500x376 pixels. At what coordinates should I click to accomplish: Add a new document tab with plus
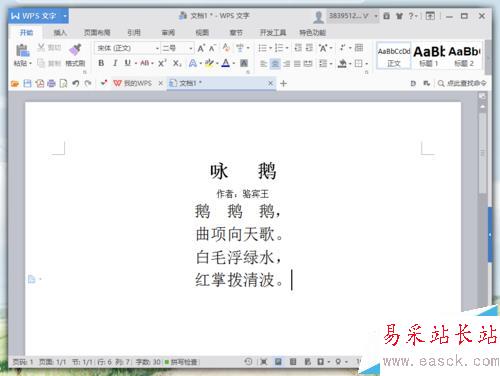click(x=283, y=83)
